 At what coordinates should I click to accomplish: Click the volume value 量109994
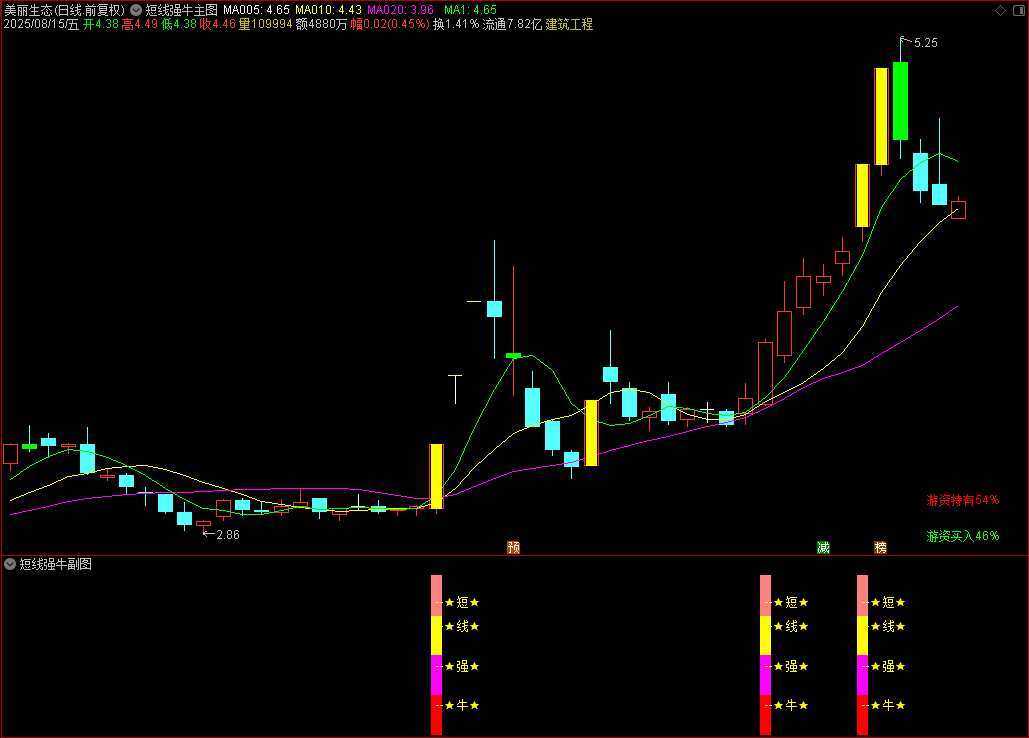click(x=265, y=24)
